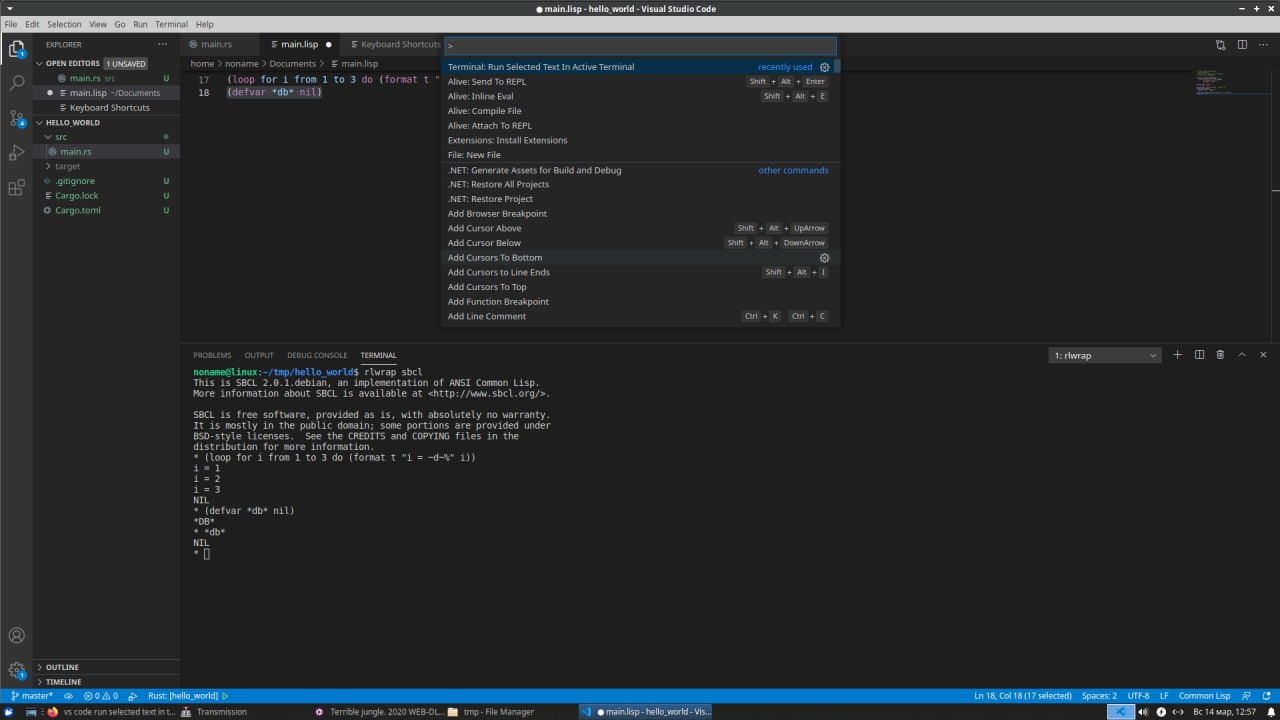The width and height of the screenshot is (1280, 720).
Task: Open the Search view in activity bar
Action: [x=16, y=83]
